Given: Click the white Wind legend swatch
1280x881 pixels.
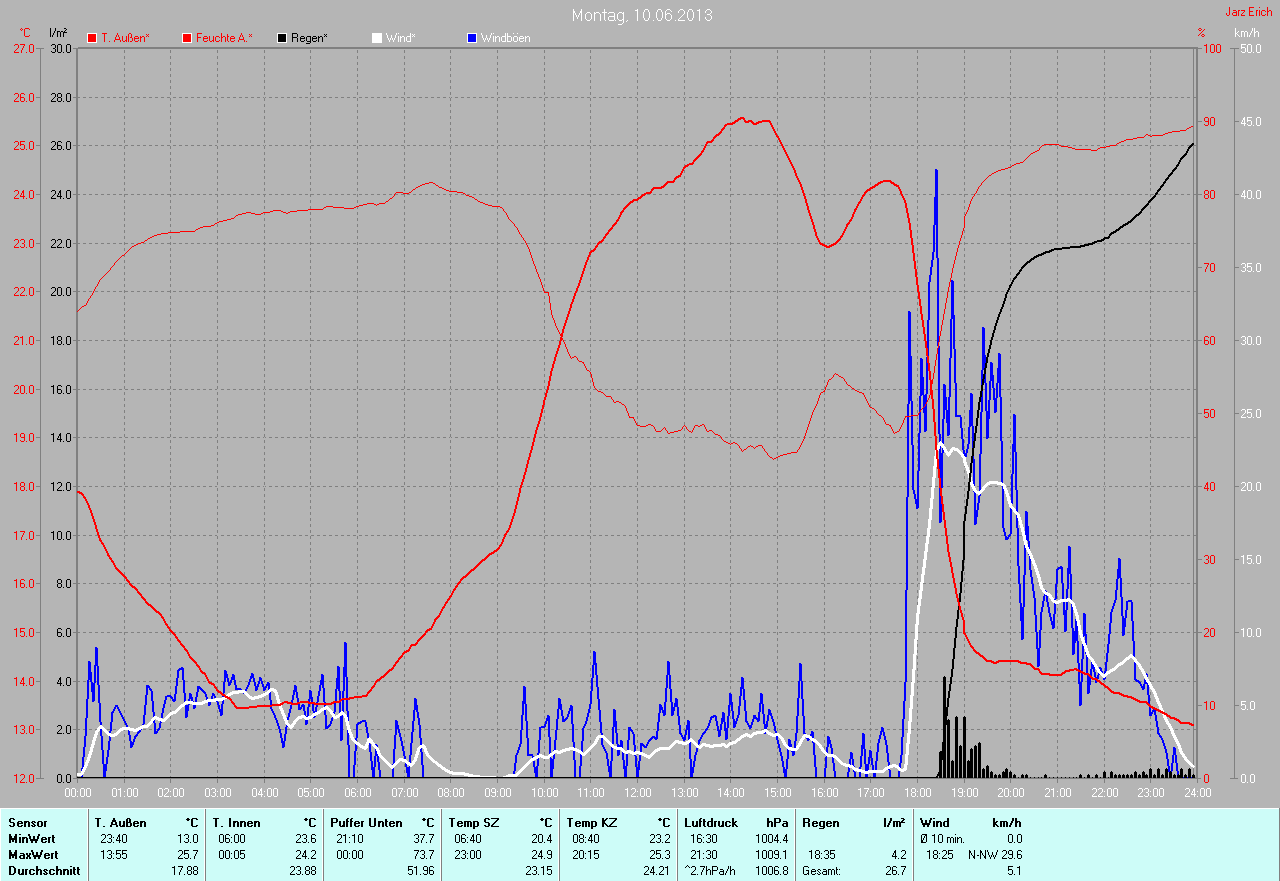Looking at the screenshot, I should [x=377, y=38].
